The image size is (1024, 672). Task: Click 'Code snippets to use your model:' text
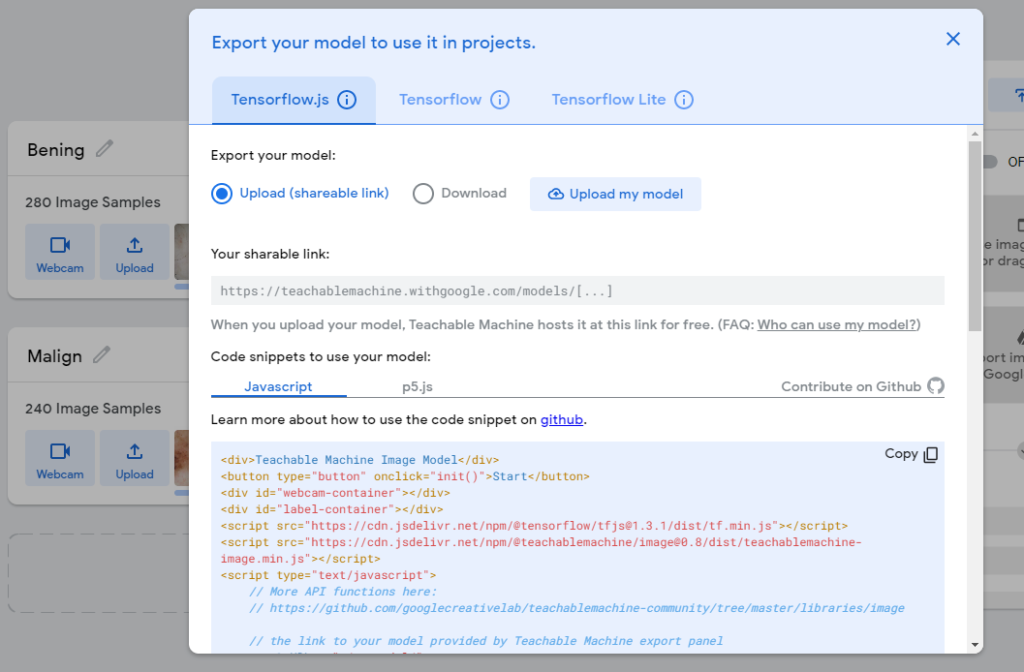click(x=321, y=357)
